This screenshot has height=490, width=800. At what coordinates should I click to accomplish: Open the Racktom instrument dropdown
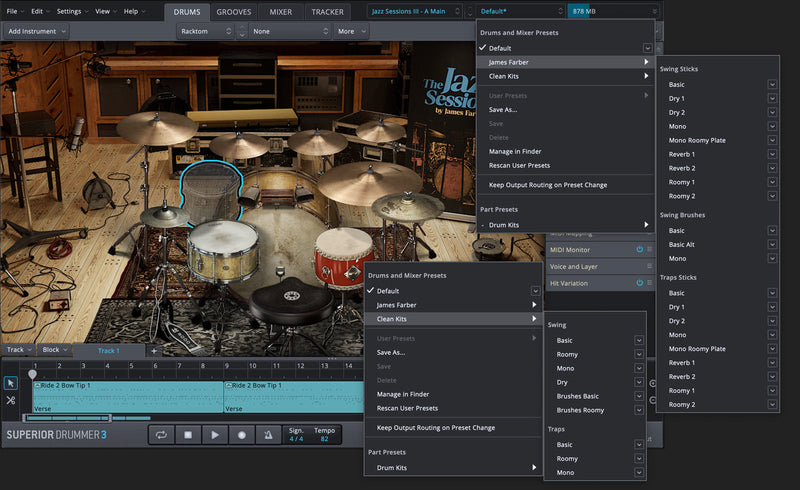pyautogui.click(x=206, y=31)
